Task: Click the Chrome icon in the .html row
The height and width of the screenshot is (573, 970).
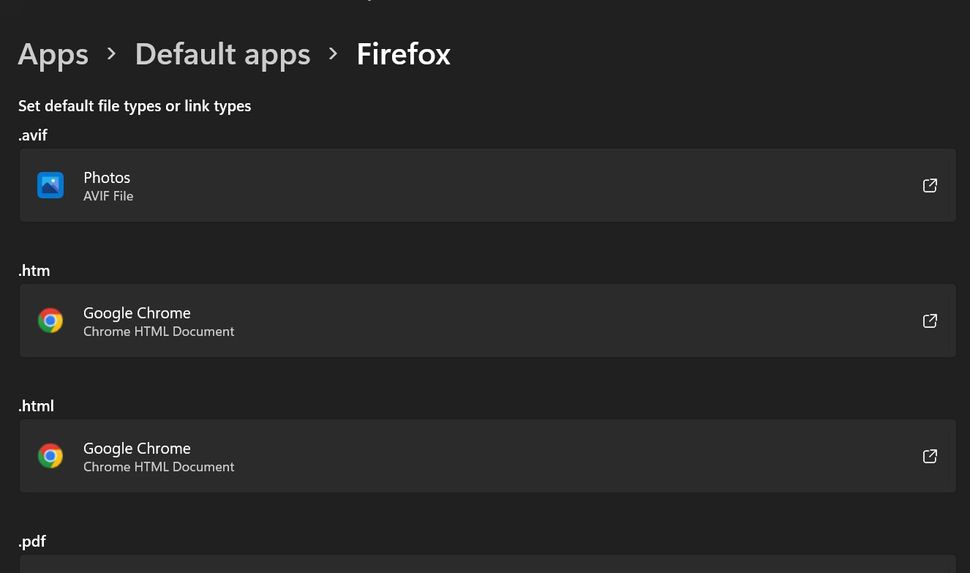Action: 50,456
